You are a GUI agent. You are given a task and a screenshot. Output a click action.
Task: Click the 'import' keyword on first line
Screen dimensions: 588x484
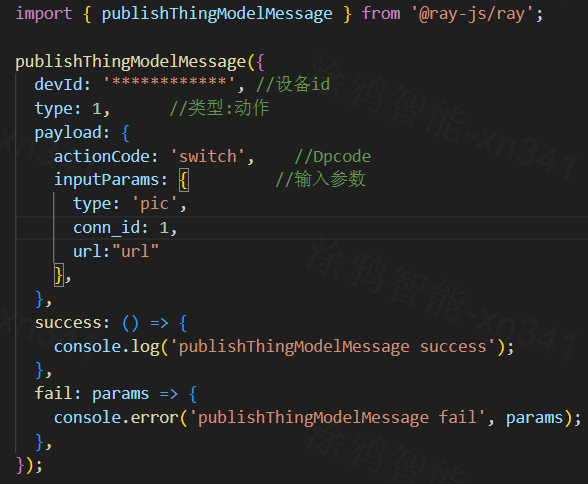pos(44,14)
